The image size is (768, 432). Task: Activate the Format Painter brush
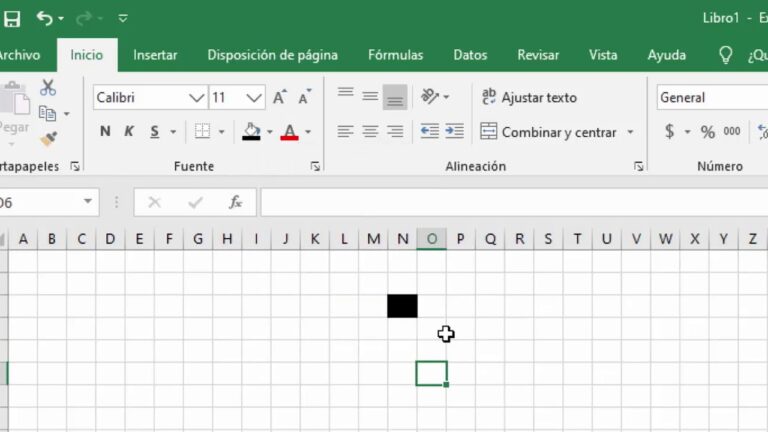(48, 139)
